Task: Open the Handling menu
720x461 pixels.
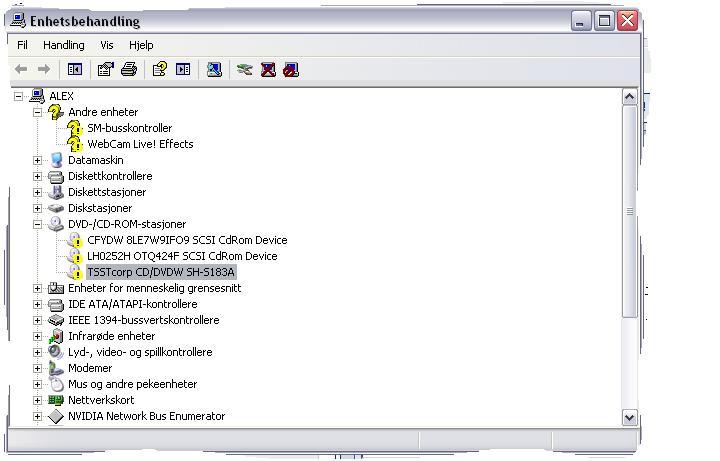Action: pyautogui.click(x=63, y=45)
